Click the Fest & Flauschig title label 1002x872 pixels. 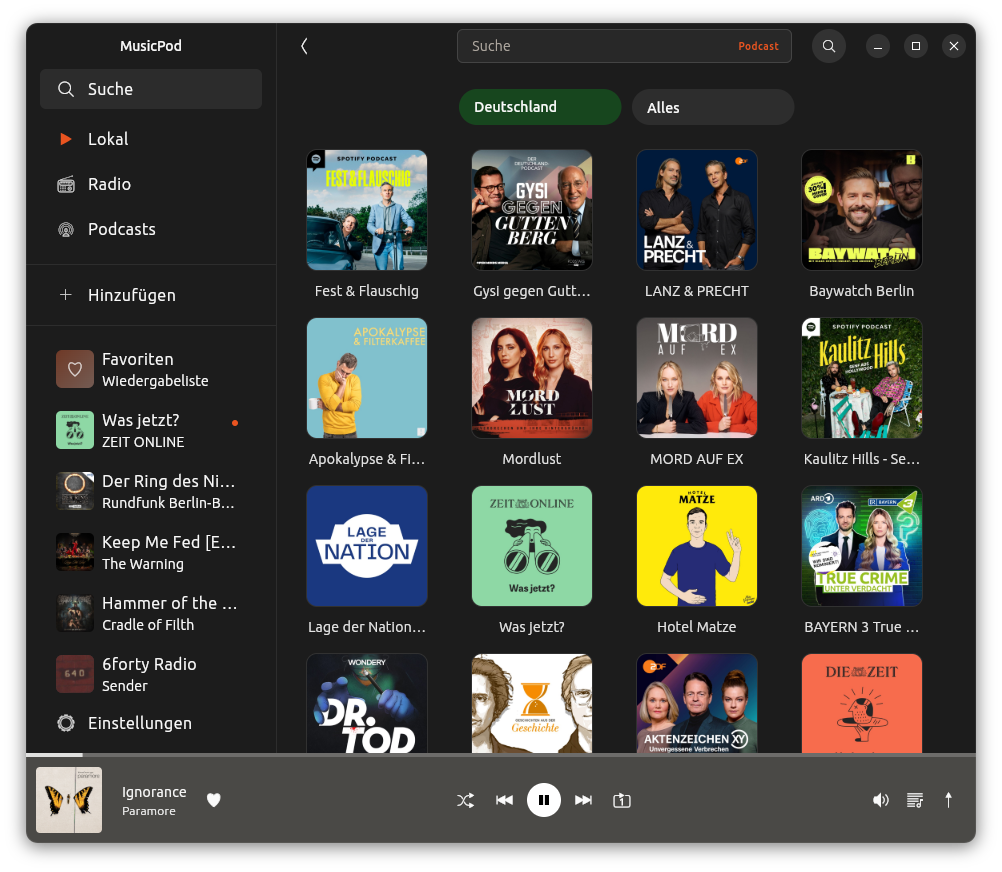[x=367, y=291]
